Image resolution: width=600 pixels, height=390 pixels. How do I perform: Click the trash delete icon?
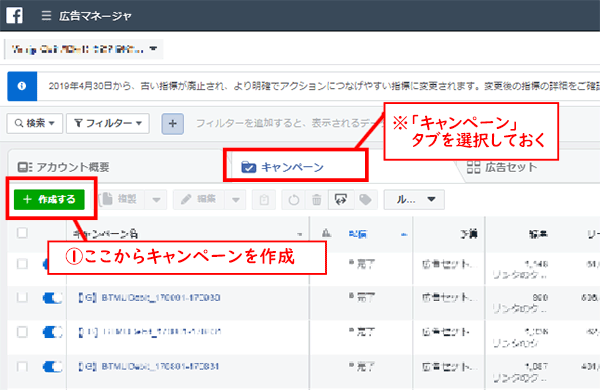(x=316, y=200)
